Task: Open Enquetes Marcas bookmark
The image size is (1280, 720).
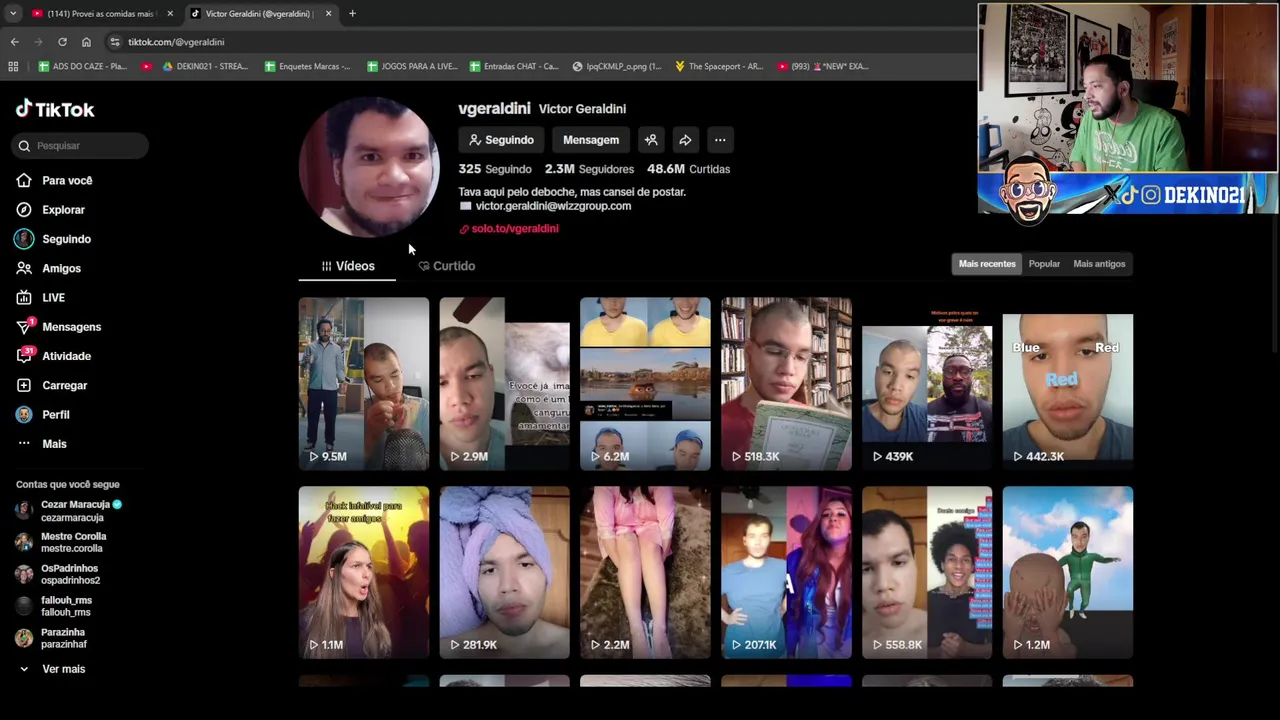Action: click(307, 66)
